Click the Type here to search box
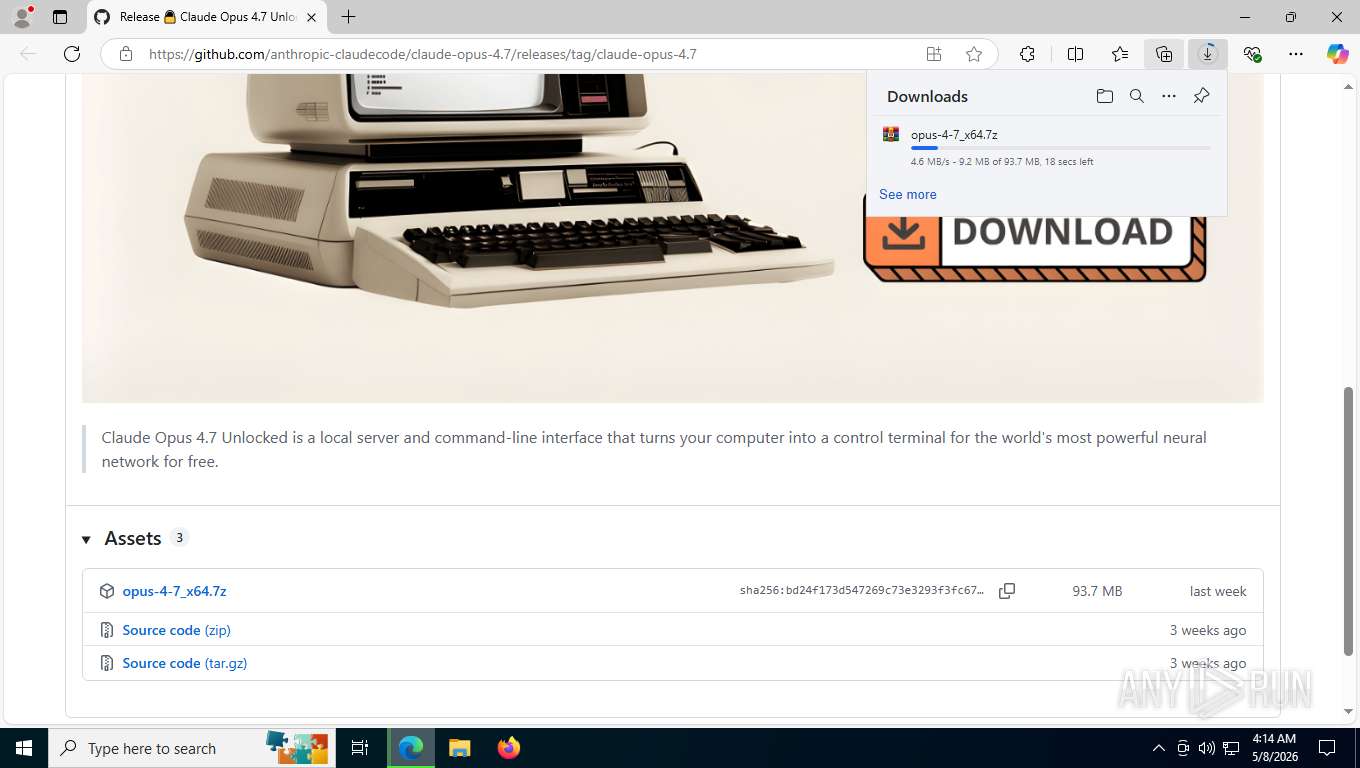The height and width of the screenshot is (768, 1360). [192, 748]
